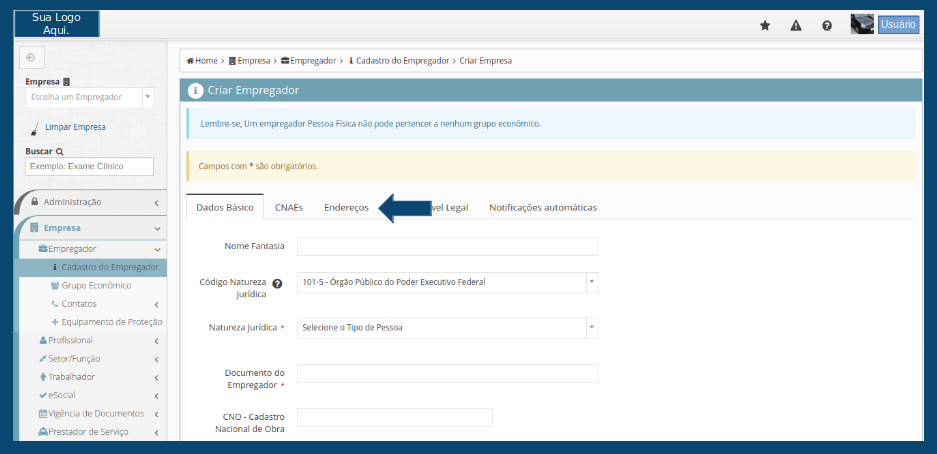The height and width of the screenshot is (454, 937).
Task: Click plus icon beside Equipamento de Proteção
Action: (x=55, y=322)
